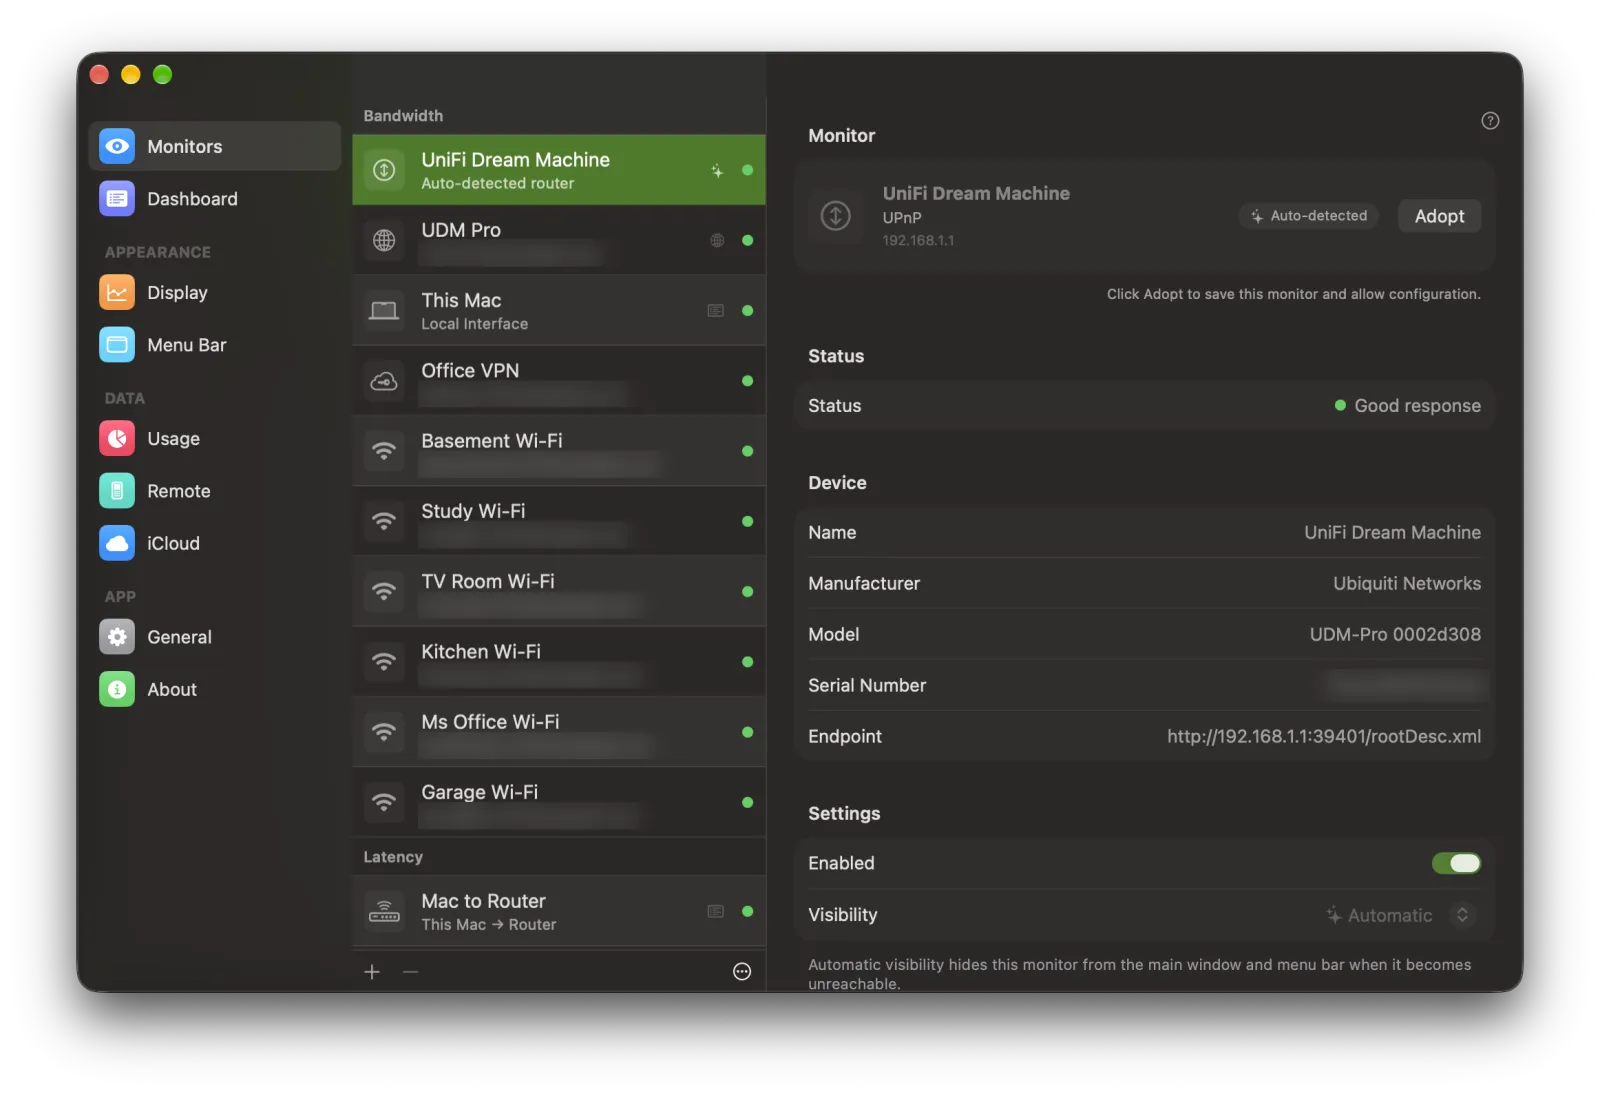Open the Monitors sidebar section
This screenshot has height=1094, width=1600.
point(214,146)
